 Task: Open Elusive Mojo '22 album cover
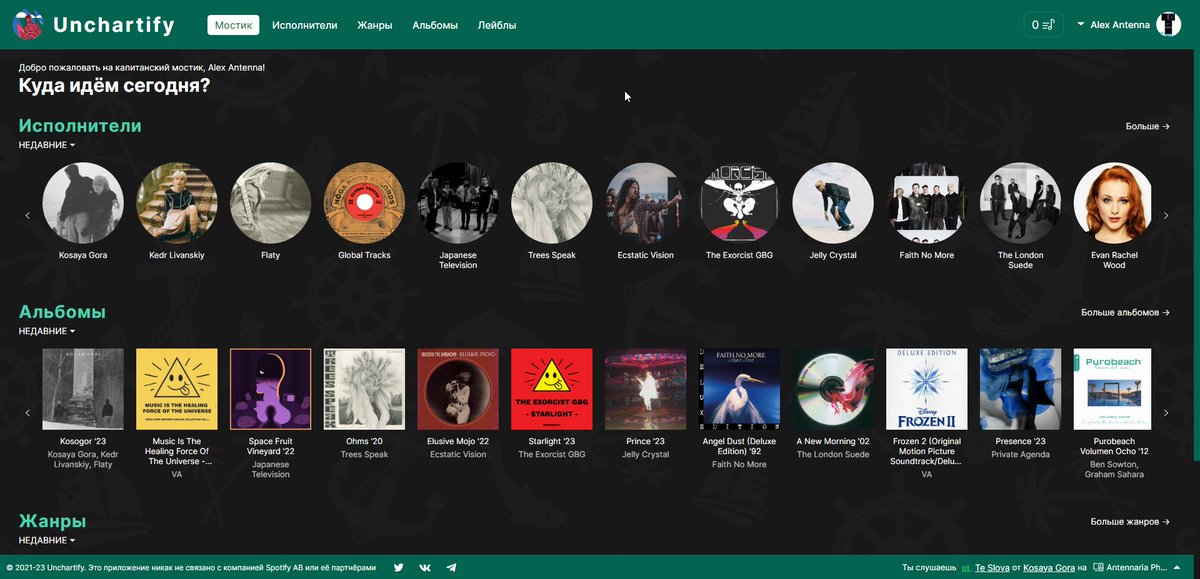[458, 389]
